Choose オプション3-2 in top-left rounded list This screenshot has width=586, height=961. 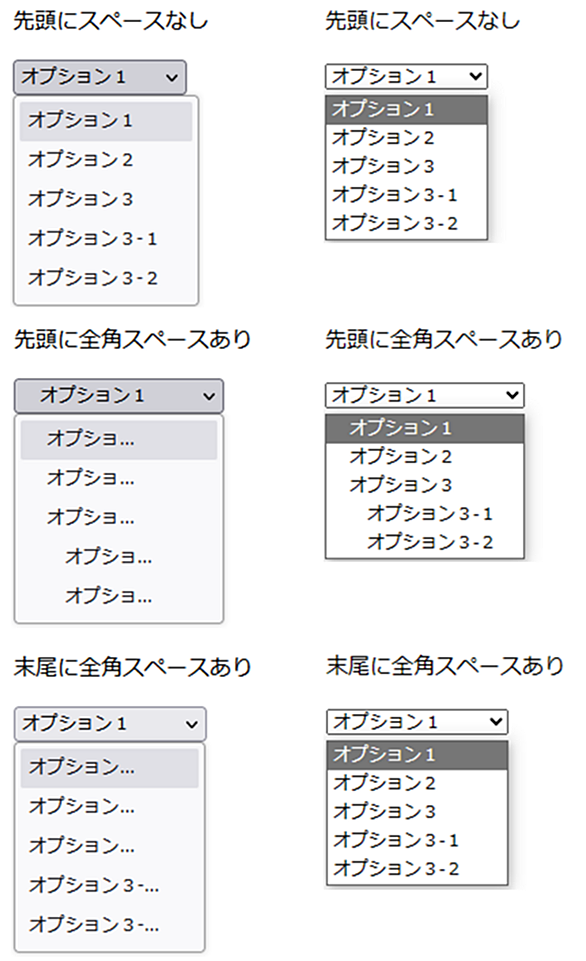click(x=106, y=278)
